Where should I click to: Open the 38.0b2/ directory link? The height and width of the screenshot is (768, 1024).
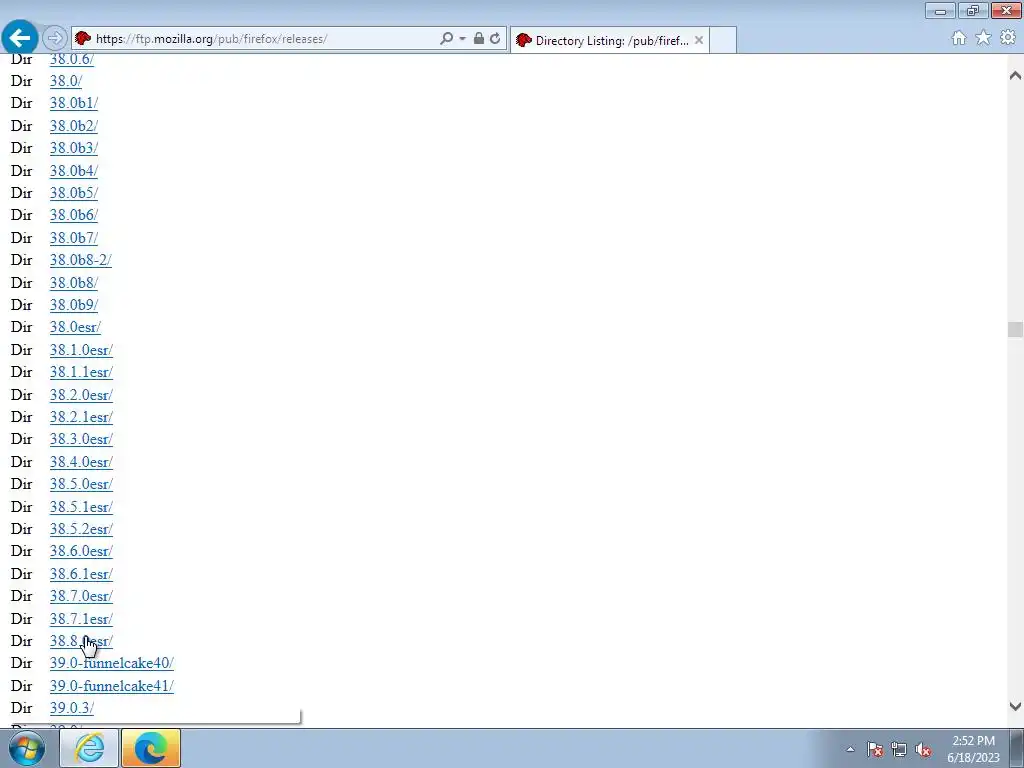(74, 126)
